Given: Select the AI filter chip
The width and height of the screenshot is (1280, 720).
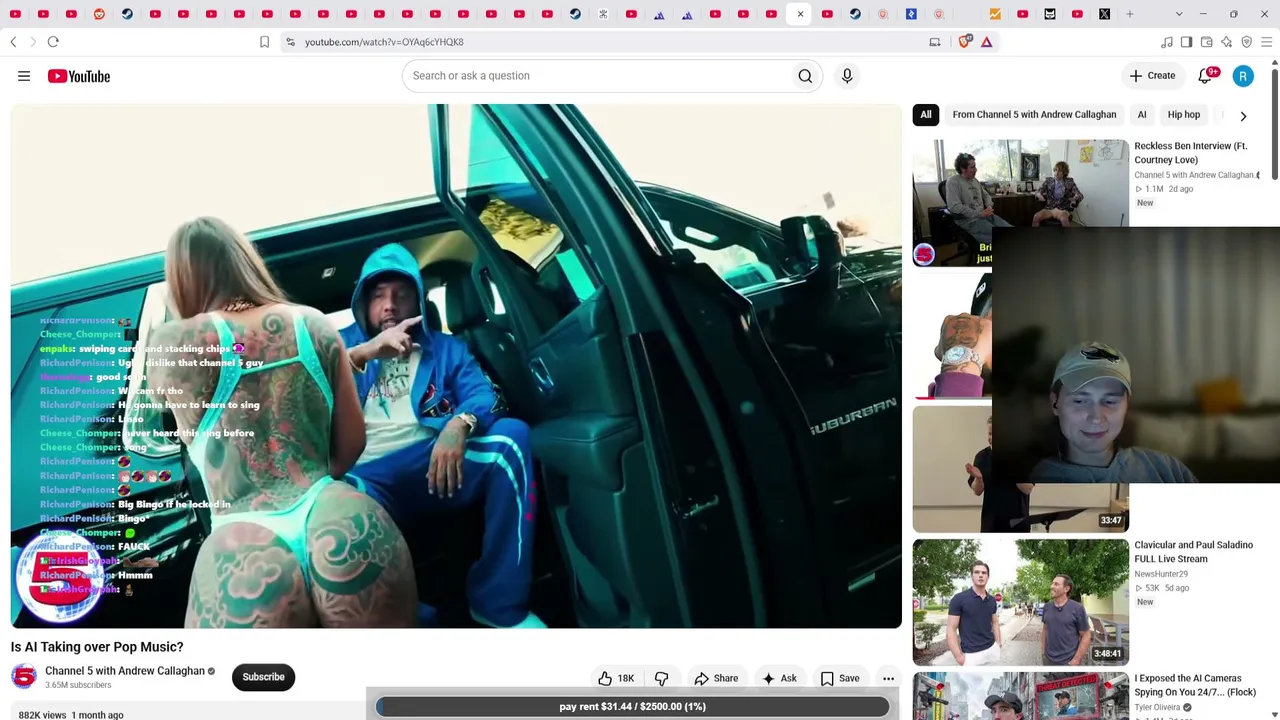Looking at the screenshot, I should (x=1142, y=115).
